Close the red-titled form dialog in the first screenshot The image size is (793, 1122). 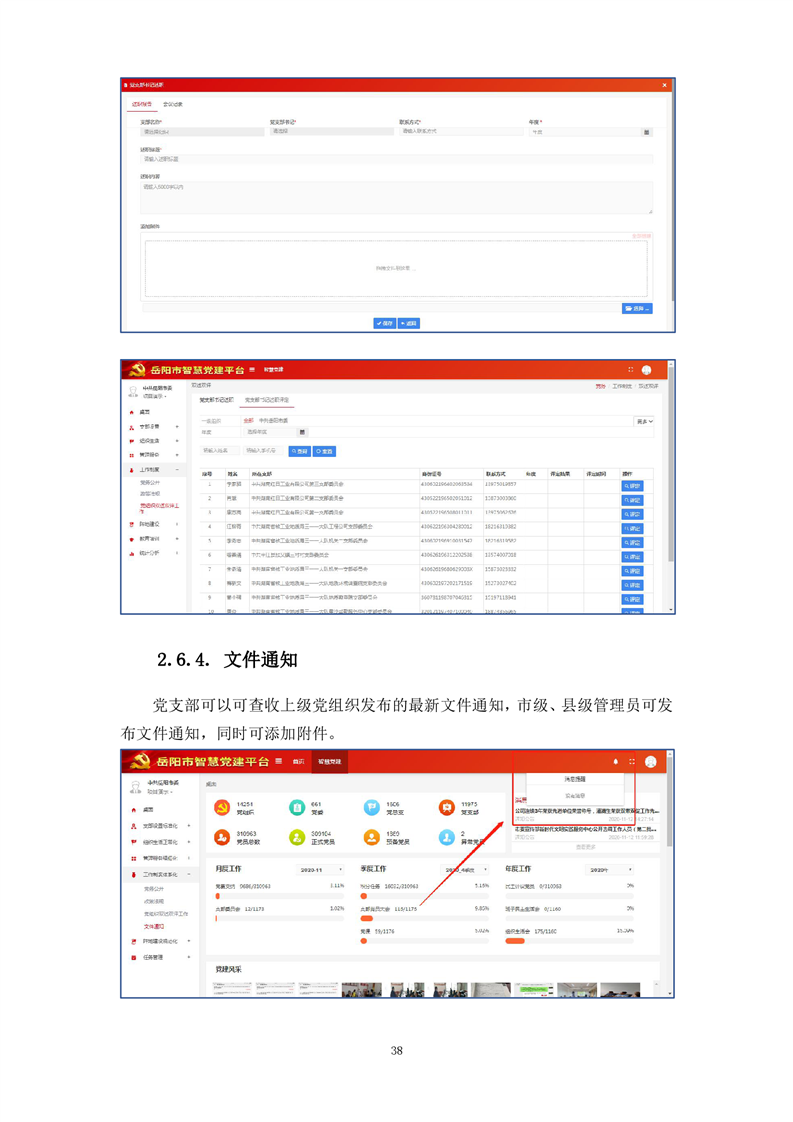[x=664, y=85]
